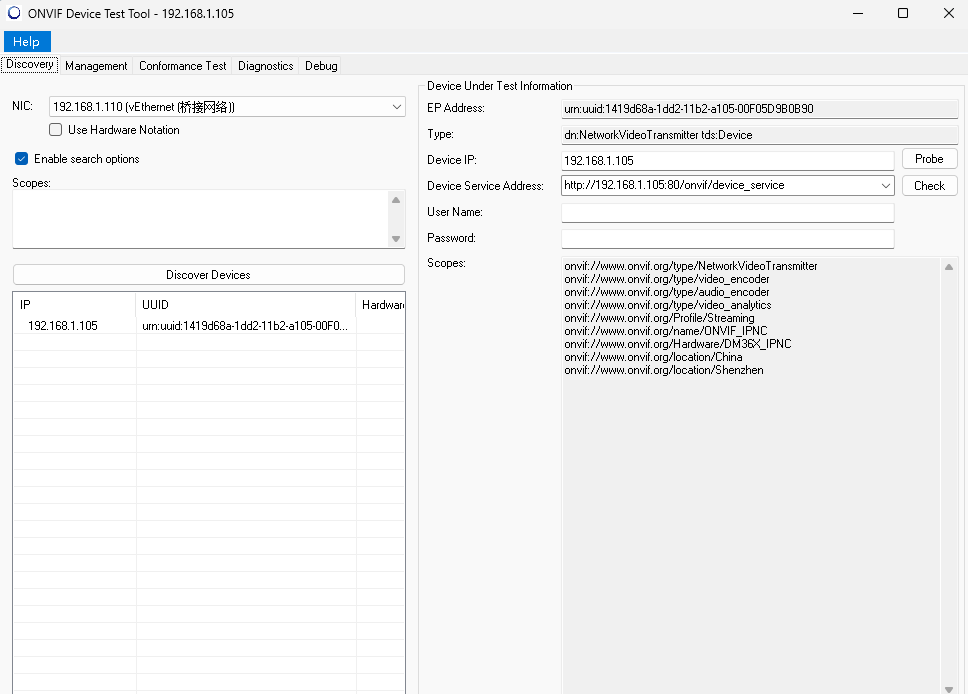Click the Device IP text field
968x694 pixels.
(727, 160)
